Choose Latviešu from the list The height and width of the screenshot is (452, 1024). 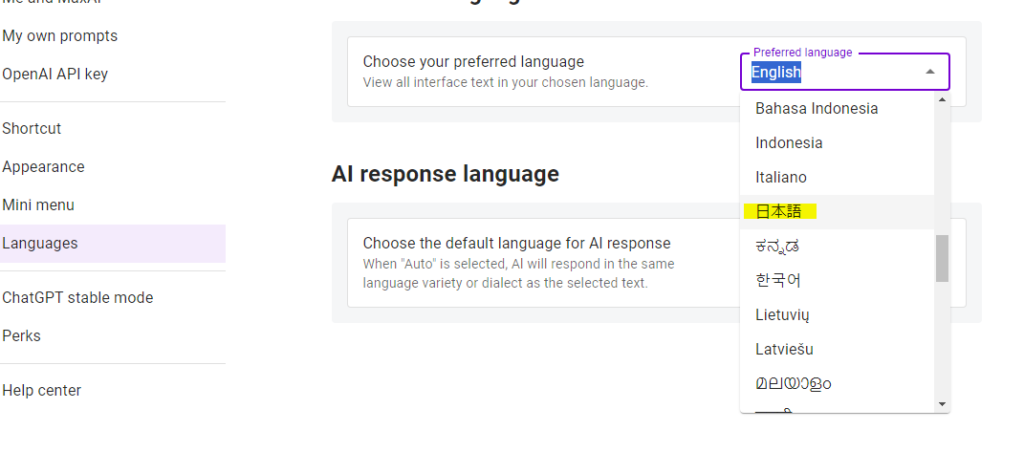pyautogui.click(x=784, y=349)
